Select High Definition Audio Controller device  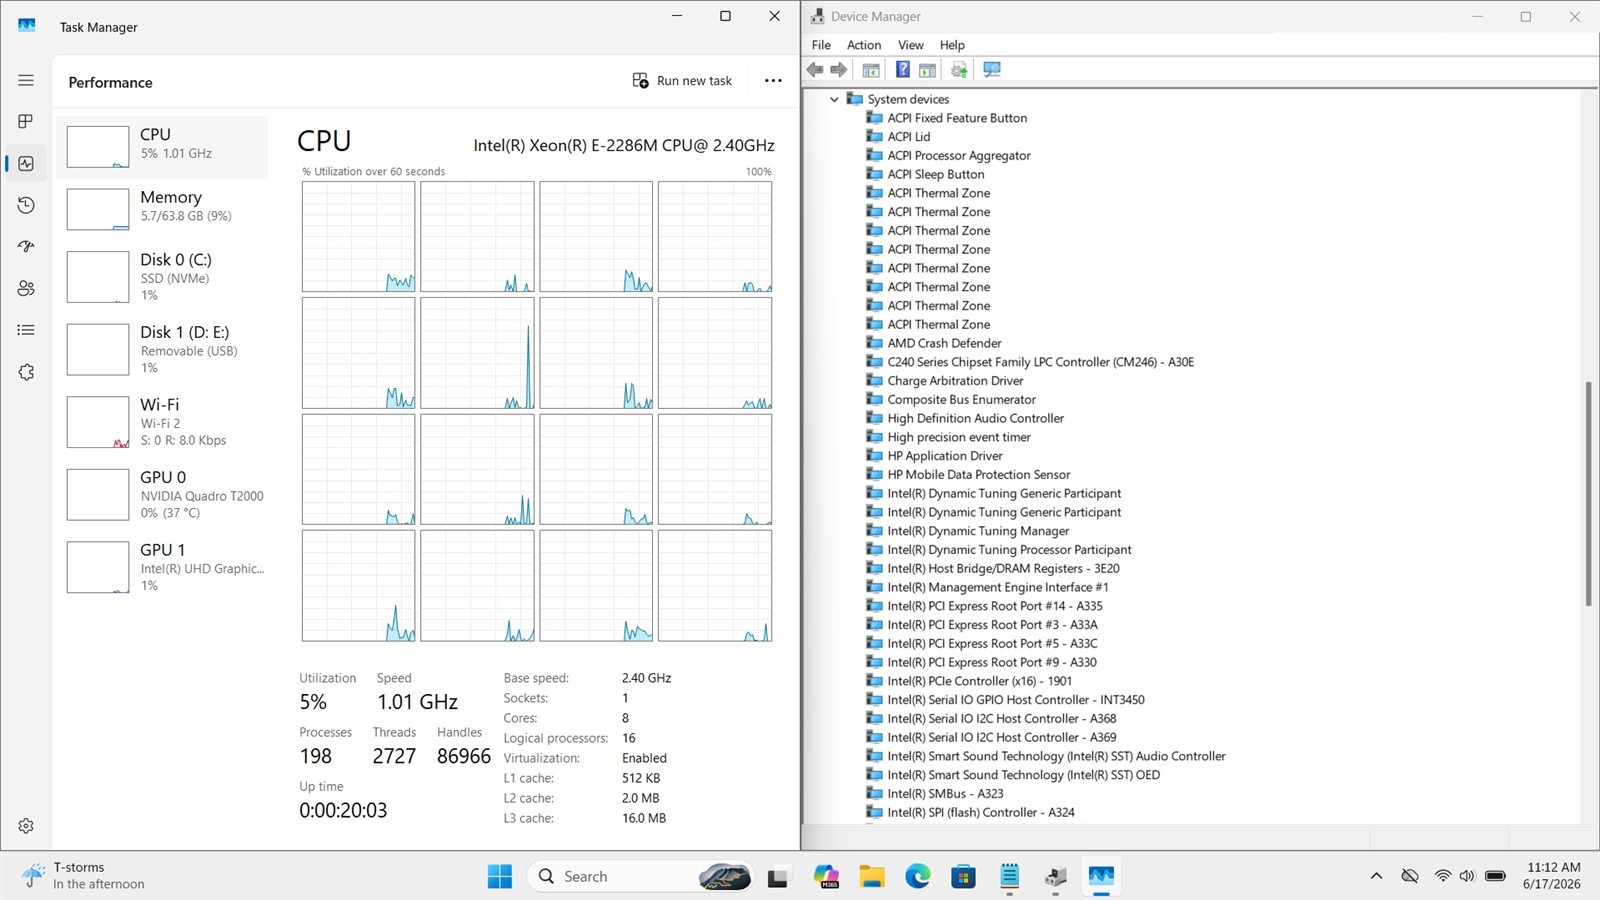975,419
